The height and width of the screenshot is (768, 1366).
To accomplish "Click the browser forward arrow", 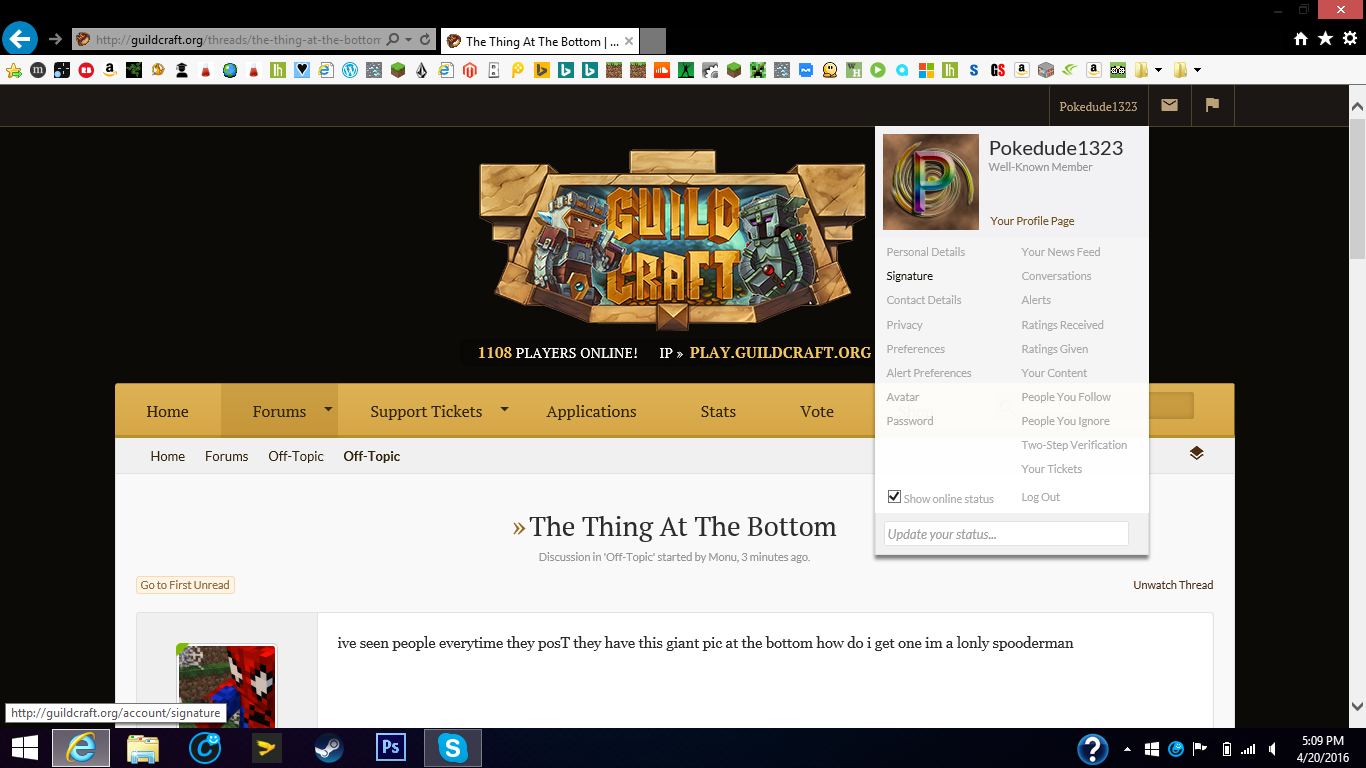I will [55, 39].
